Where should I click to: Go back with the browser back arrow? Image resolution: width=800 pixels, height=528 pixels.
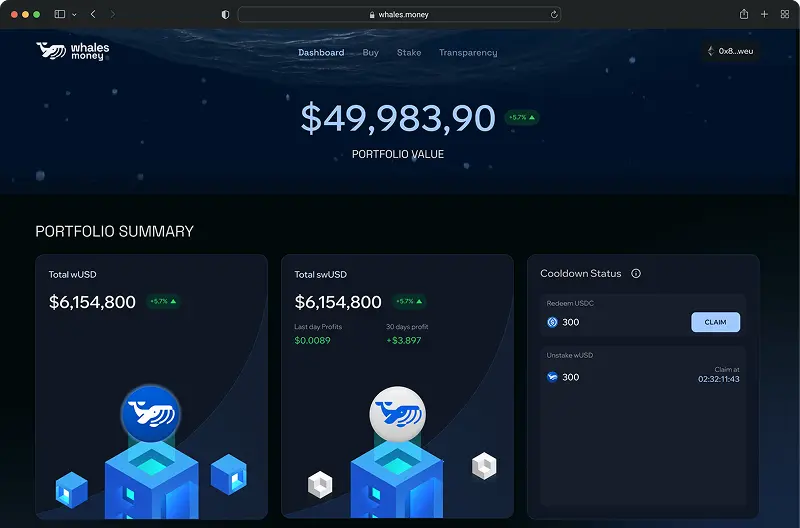[93, 14]
